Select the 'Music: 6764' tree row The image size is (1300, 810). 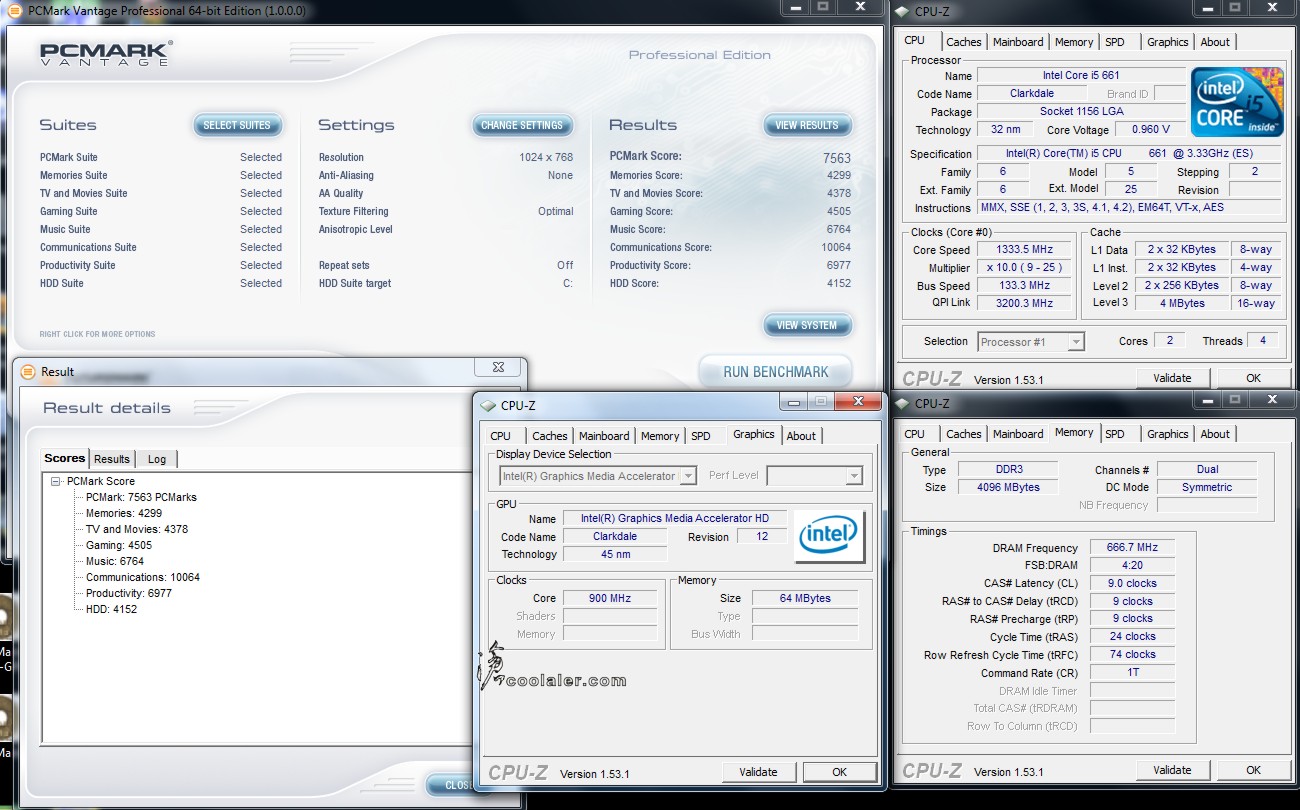[115, 561]
